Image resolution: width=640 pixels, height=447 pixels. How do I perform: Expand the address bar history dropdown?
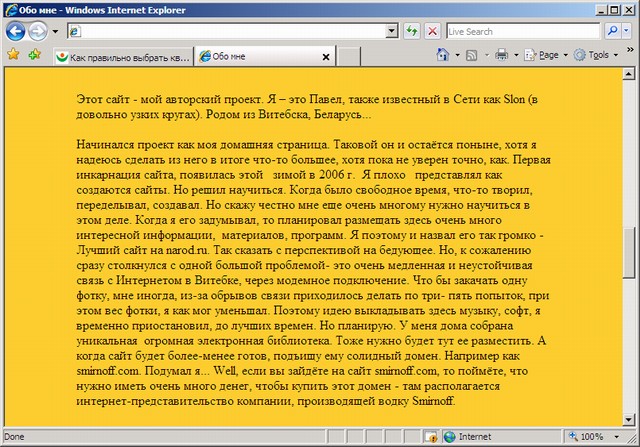tap(392, 31)
